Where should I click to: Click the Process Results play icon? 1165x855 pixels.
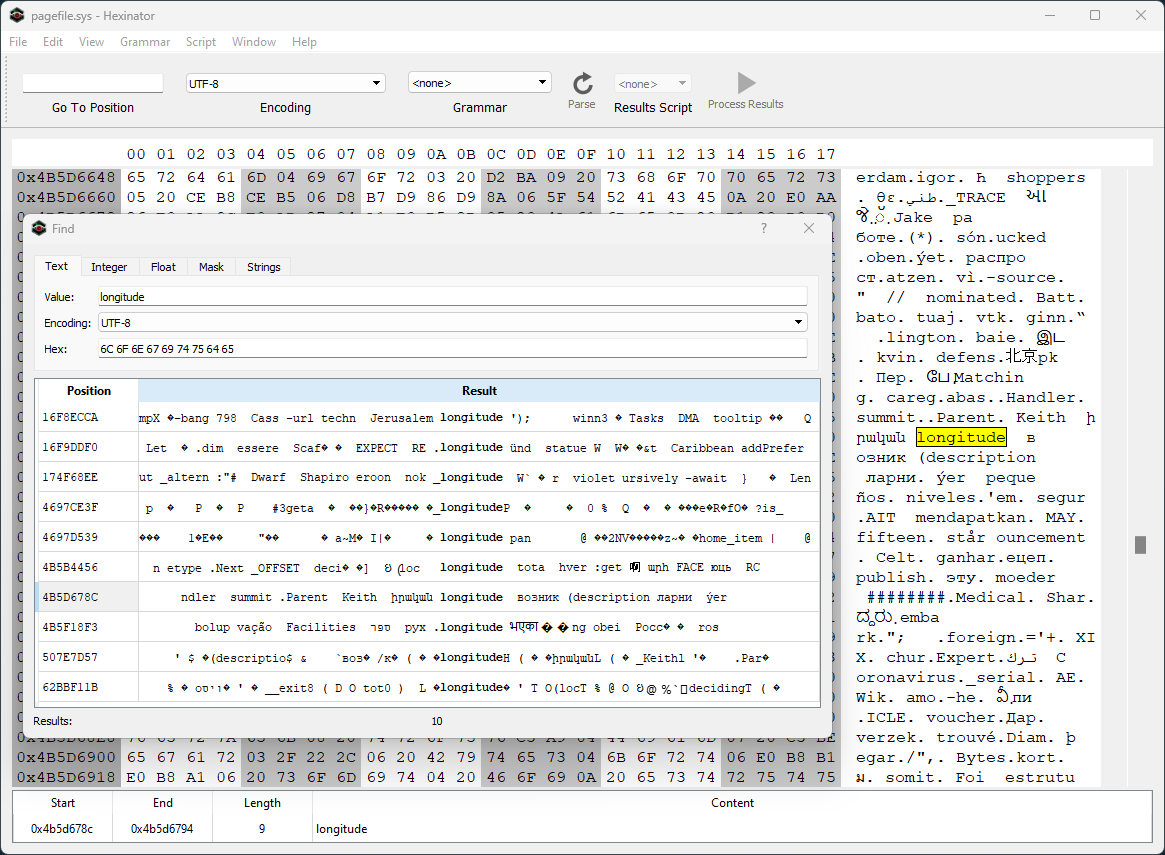click(x=746, y=82)
